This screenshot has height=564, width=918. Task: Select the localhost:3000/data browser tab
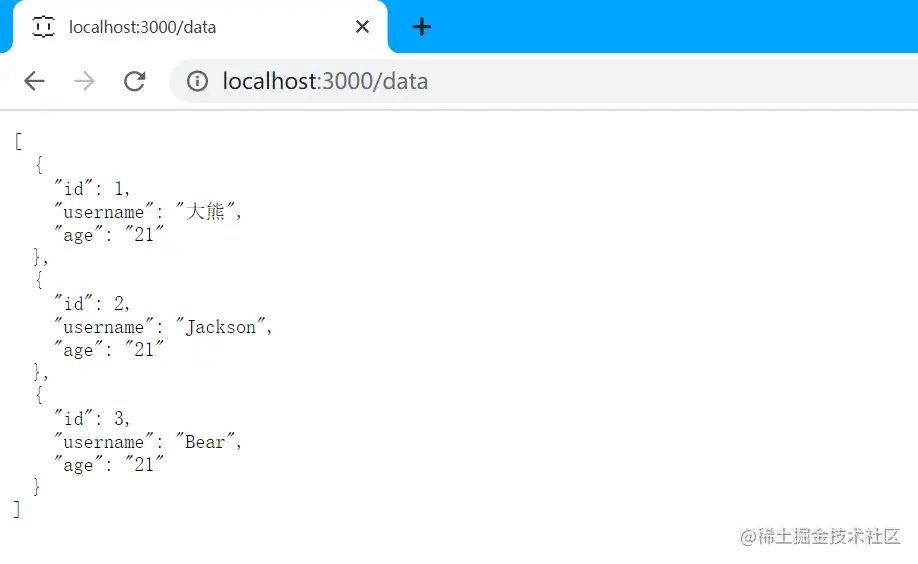point(199,27)
